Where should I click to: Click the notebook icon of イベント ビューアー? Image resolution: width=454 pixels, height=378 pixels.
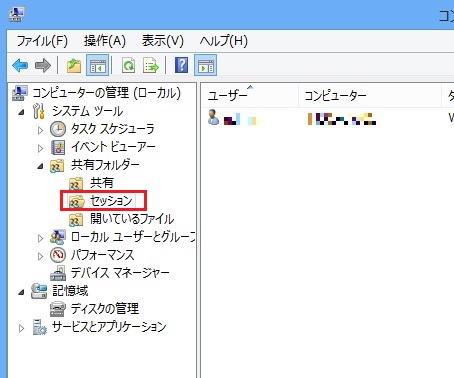[58, 147]
